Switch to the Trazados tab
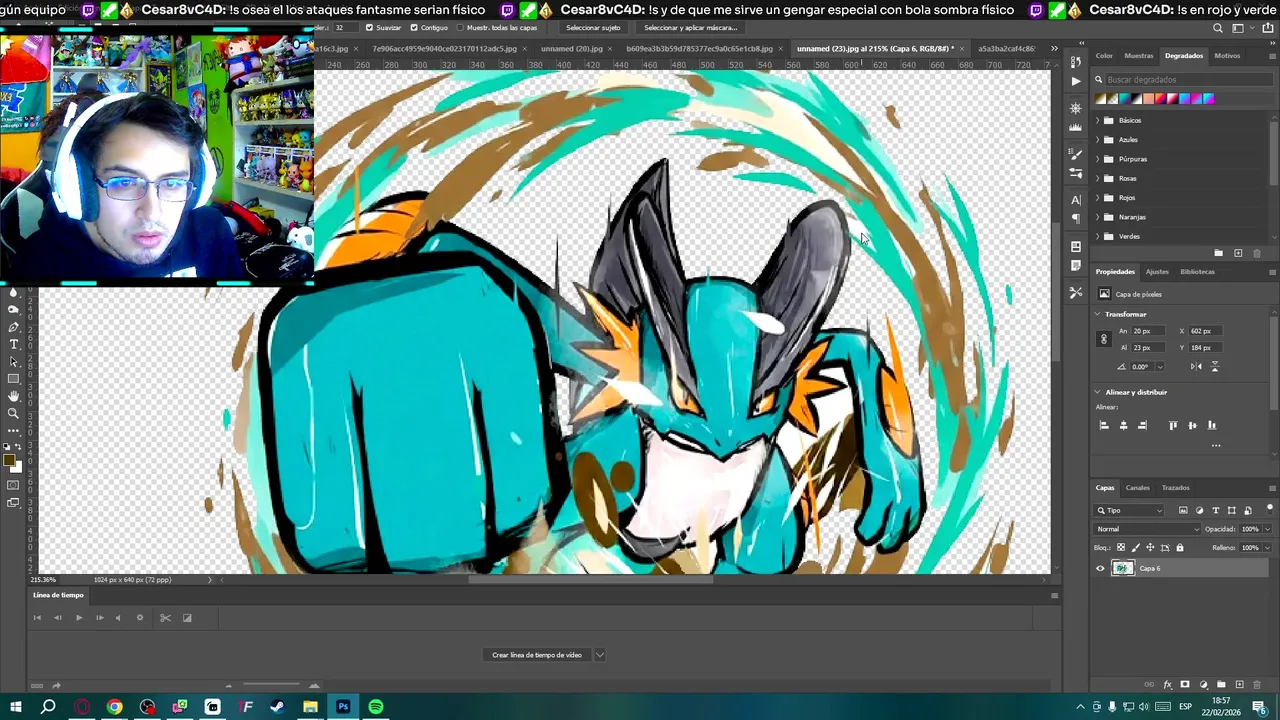The height and width of the screenshot is (720, 1280). click(1176, 488)
